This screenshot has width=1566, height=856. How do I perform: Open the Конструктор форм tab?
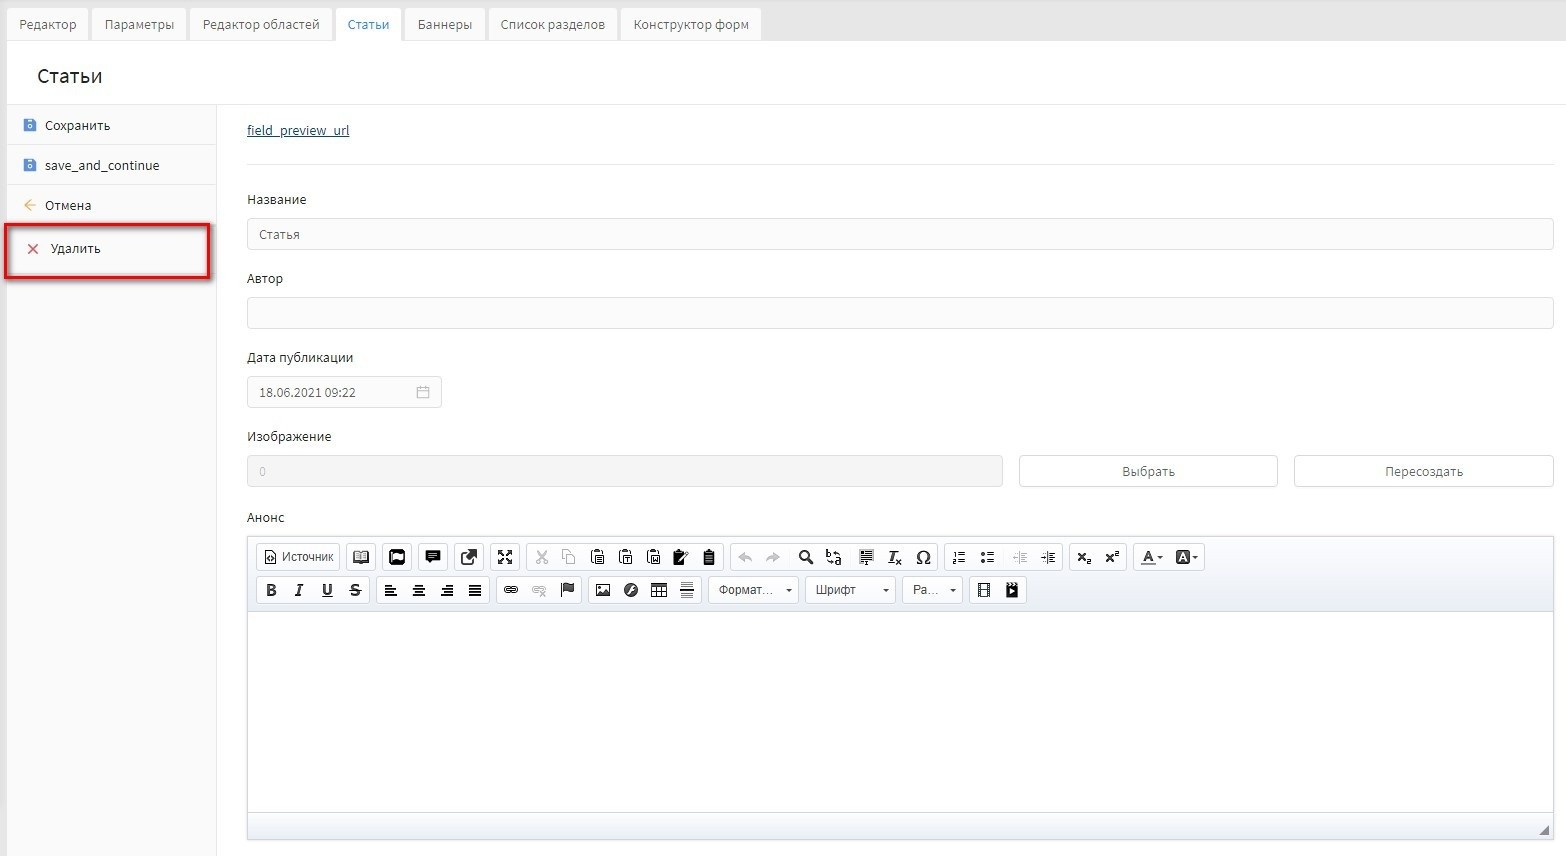[691, 24]
